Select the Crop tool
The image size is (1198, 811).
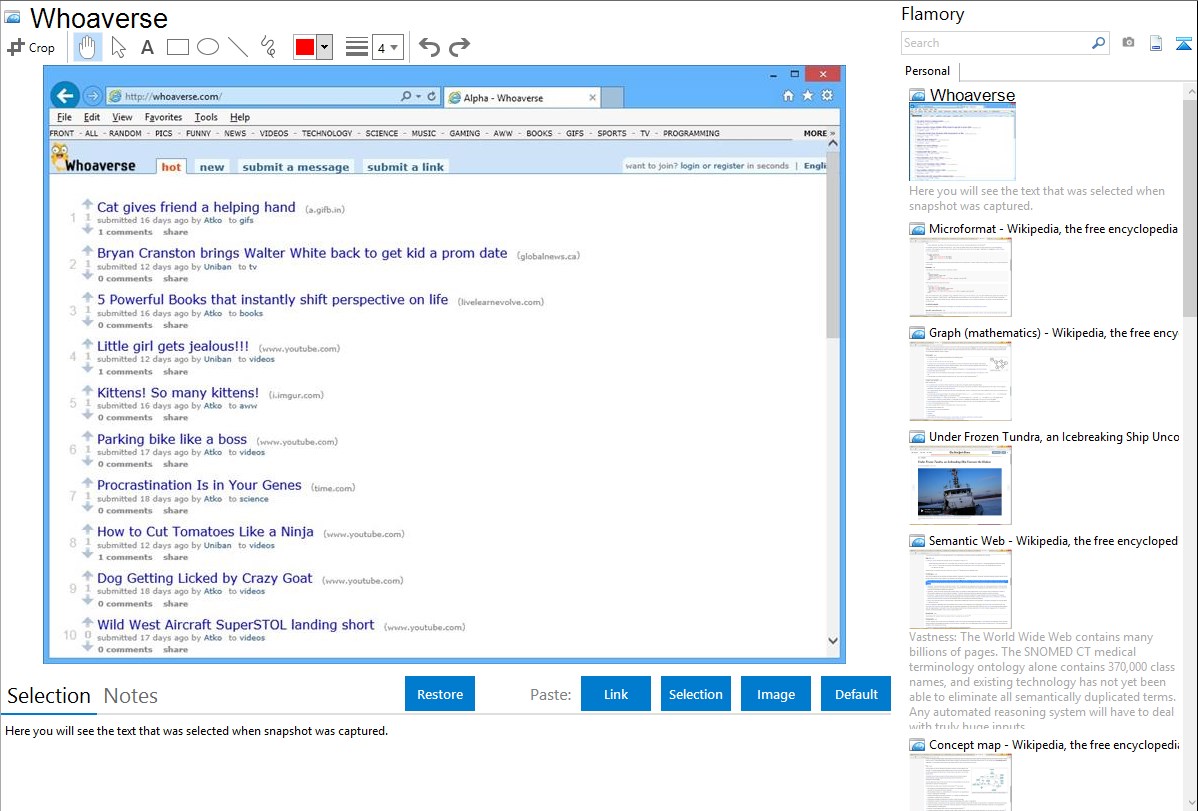(x=31, y=47)
